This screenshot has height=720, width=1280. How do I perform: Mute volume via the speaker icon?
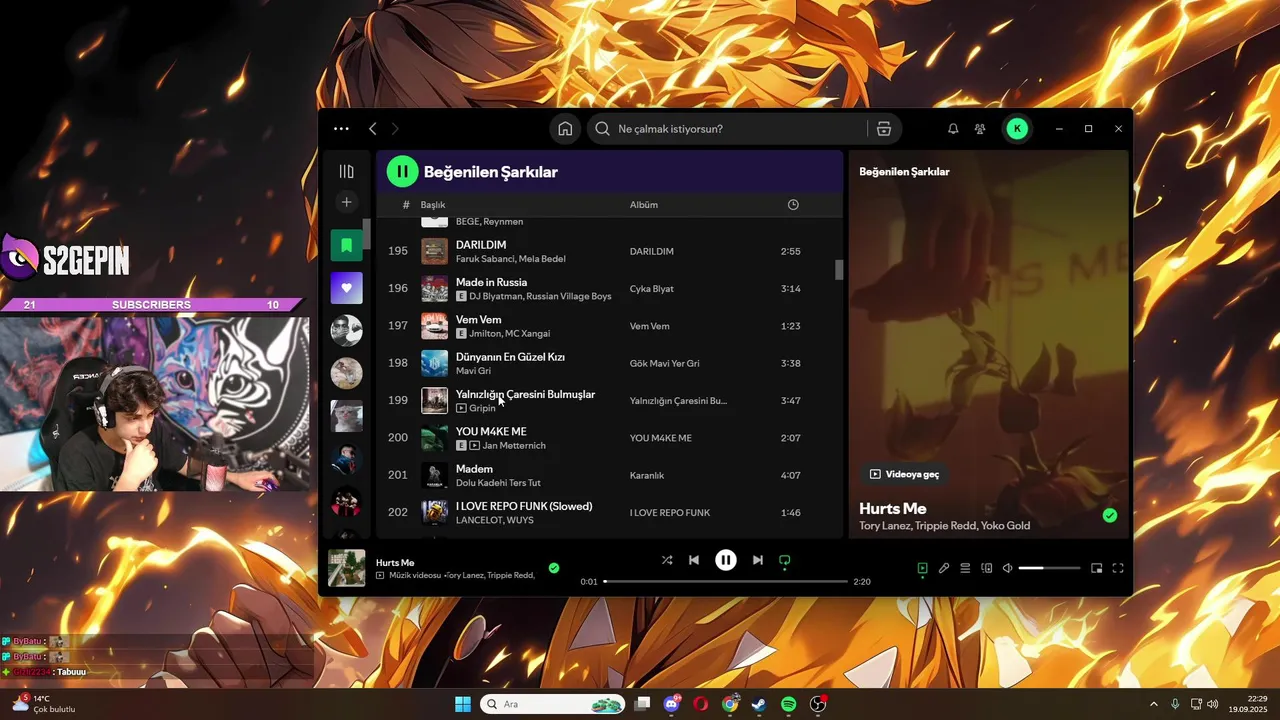(x=1007, y=568)
